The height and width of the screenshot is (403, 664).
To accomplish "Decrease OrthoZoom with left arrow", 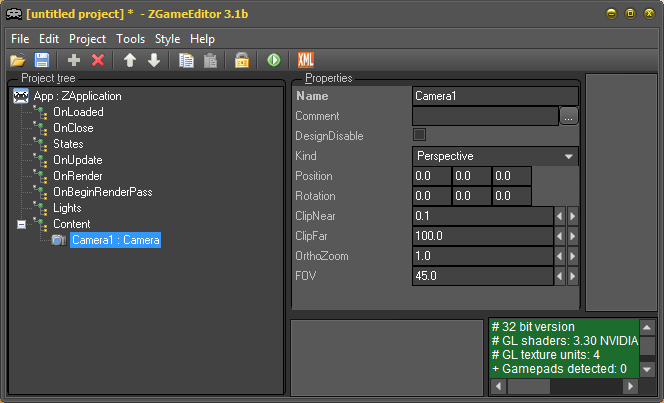I will pos(560,256).
